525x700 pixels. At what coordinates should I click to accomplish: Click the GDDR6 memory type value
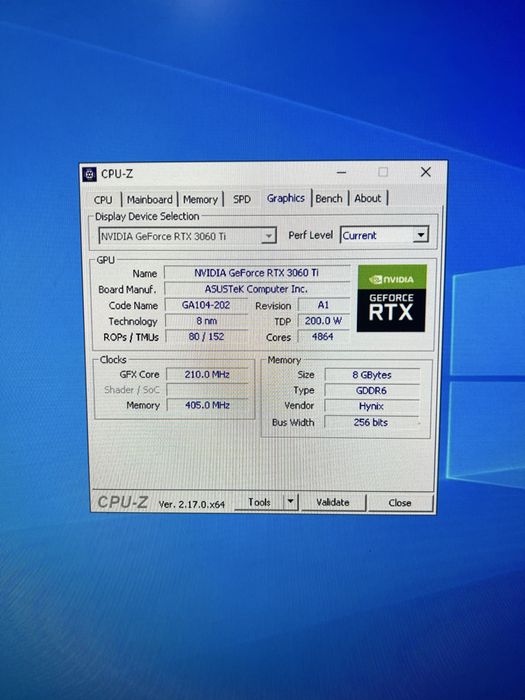(x=372, y=391)
